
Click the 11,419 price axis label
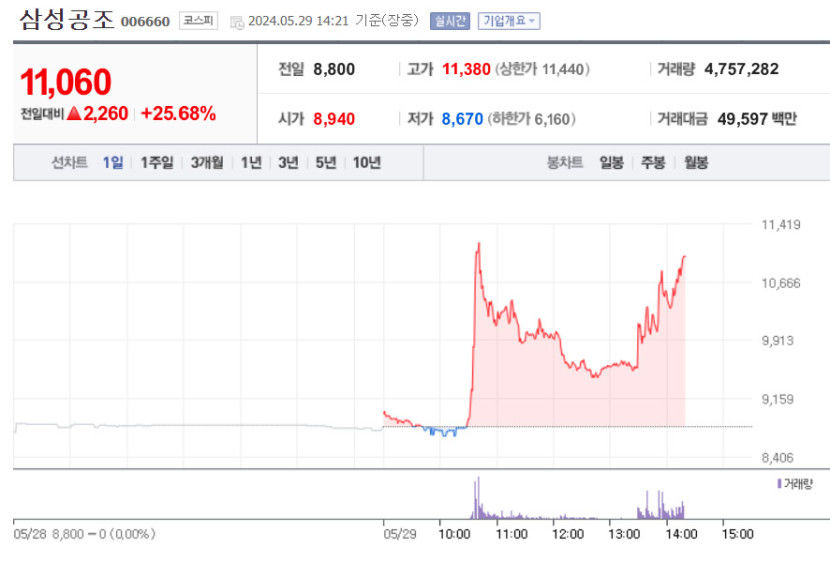coord(781,225)
